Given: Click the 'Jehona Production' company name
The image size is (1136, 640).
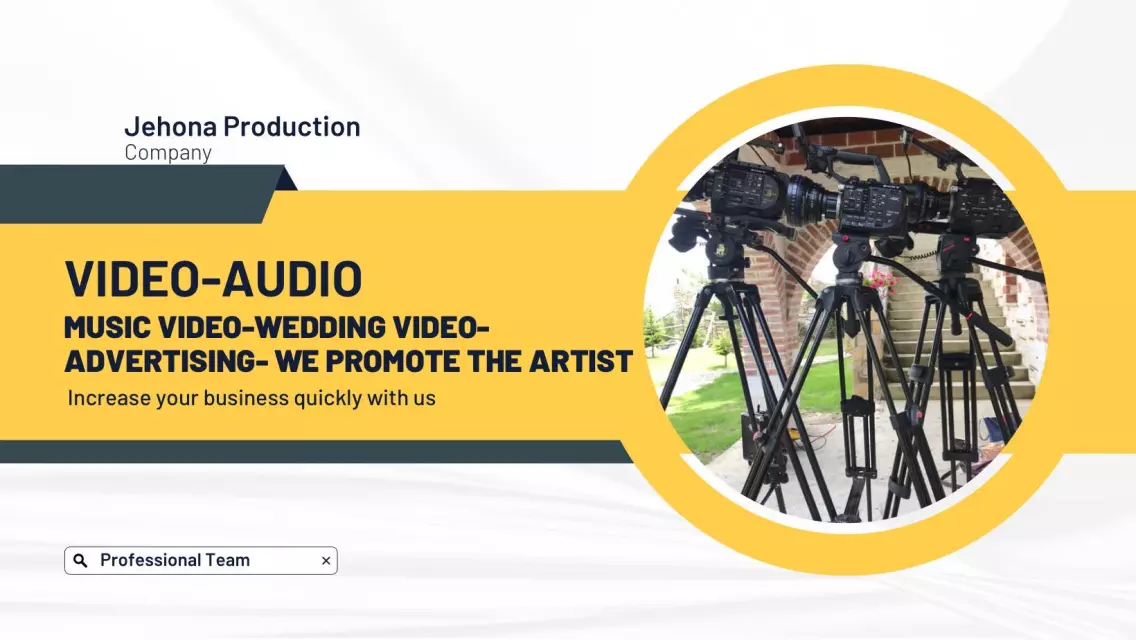Looking at the screenshot, I should tap(242, 126).
